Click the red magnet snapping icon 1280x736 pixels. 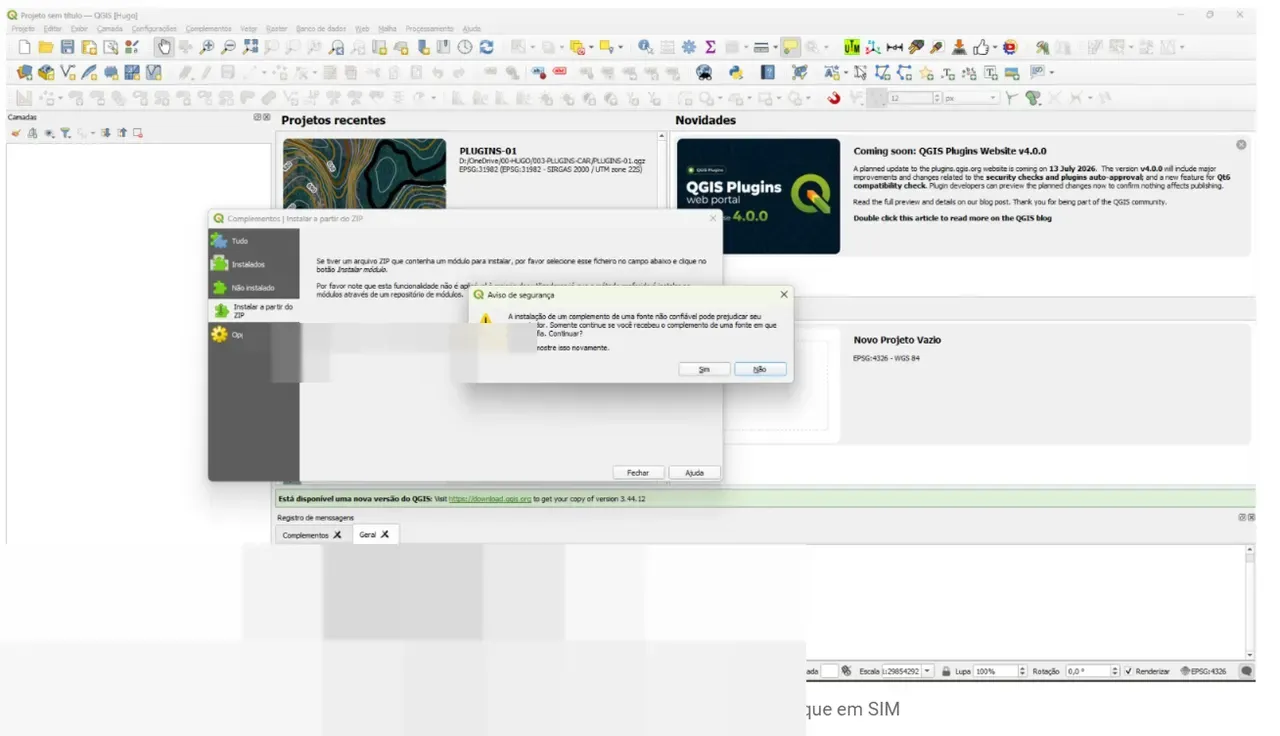834,98
